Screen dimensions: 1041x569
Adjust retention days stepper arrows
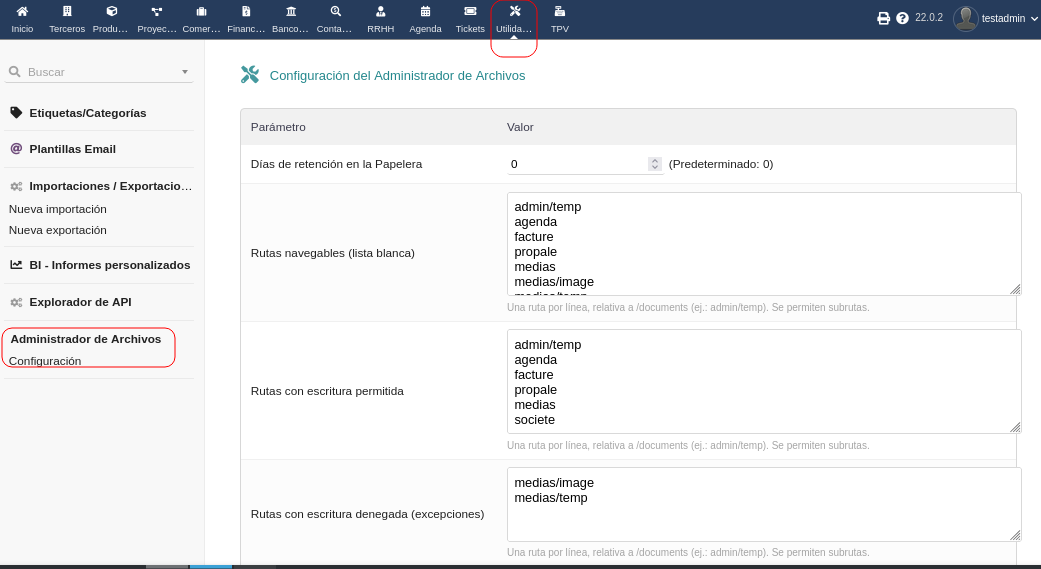655,164
